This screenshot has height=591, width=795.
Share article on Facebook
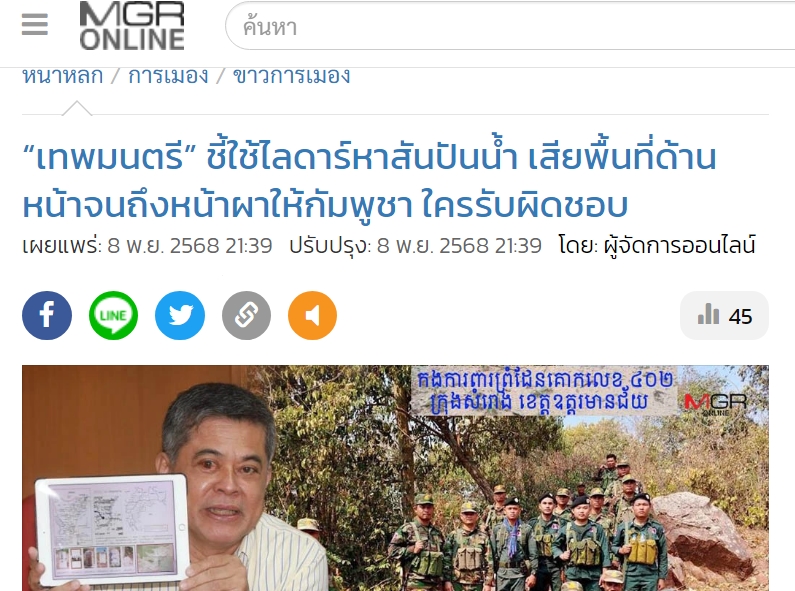(x=47, y=315)
